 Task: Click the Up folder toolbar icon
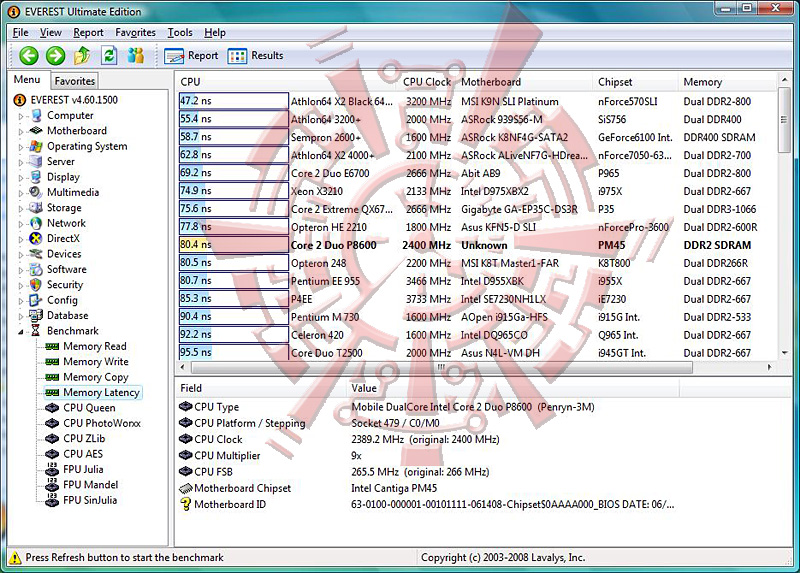tap(82, 55)
